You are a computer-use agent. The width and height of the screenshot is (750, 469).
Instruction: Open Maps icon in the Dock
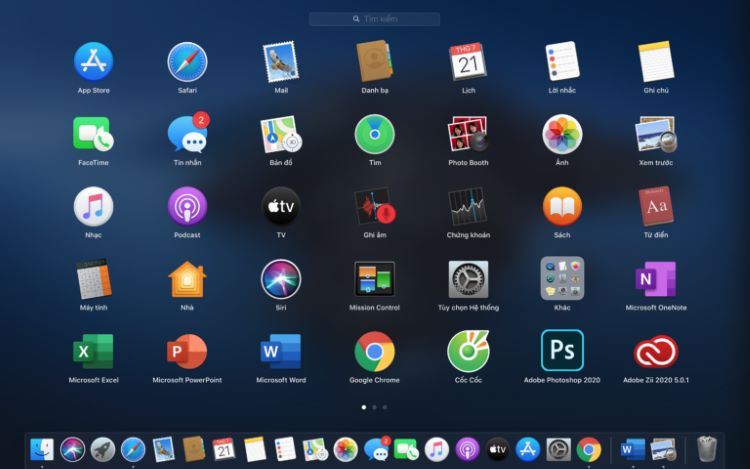coord(315,450)
